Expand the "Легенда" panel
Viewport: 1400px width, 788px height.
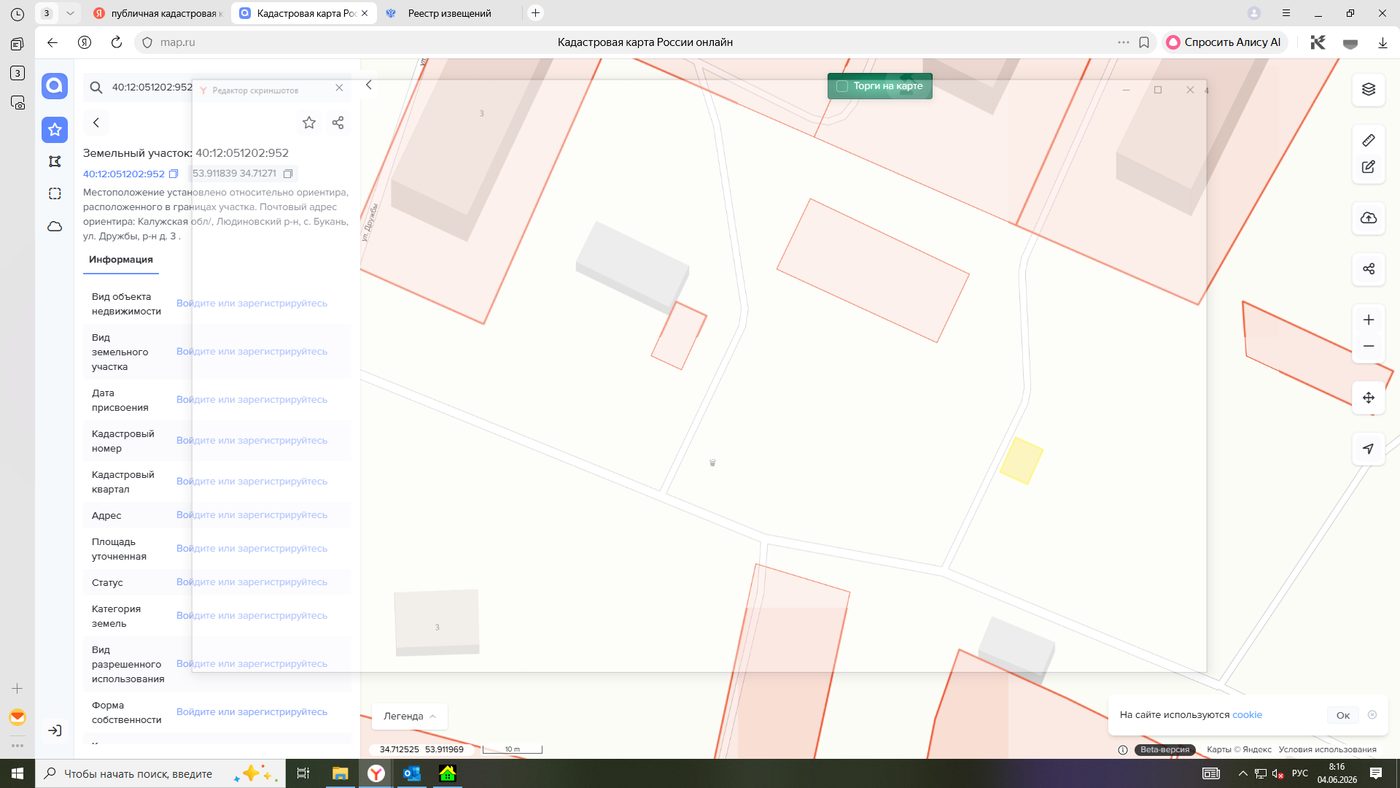409,716
